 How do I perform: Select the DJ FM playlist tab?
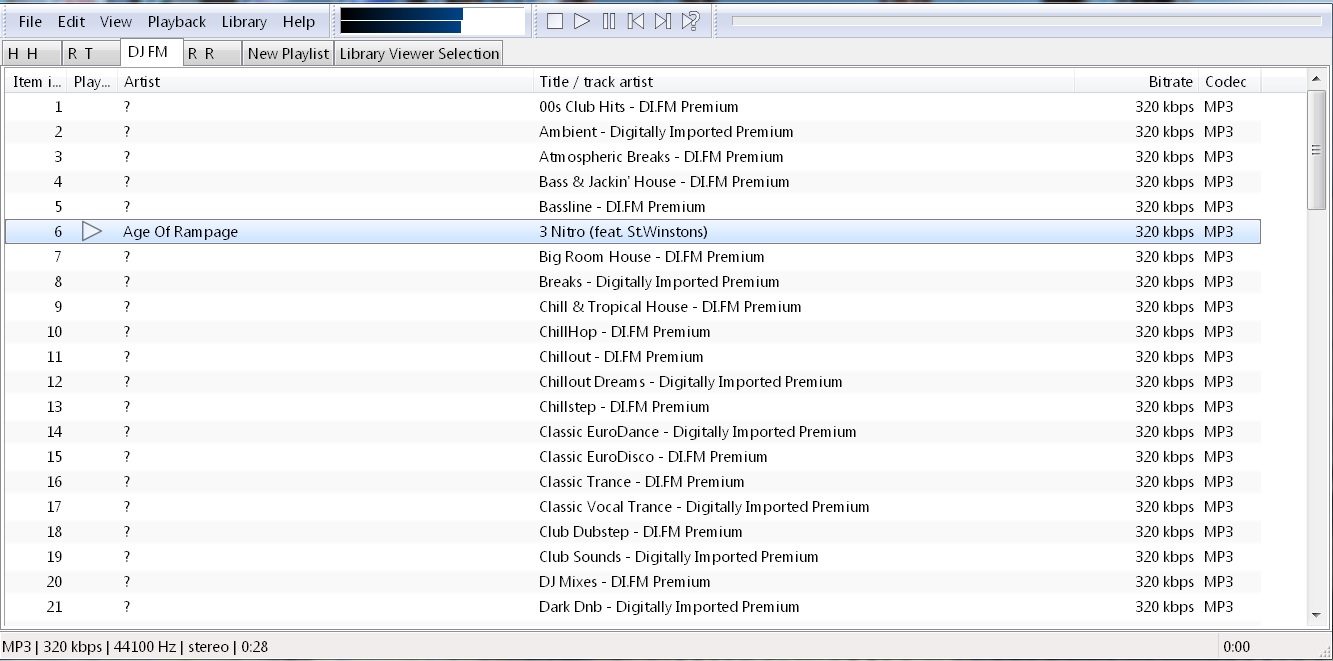151,52
